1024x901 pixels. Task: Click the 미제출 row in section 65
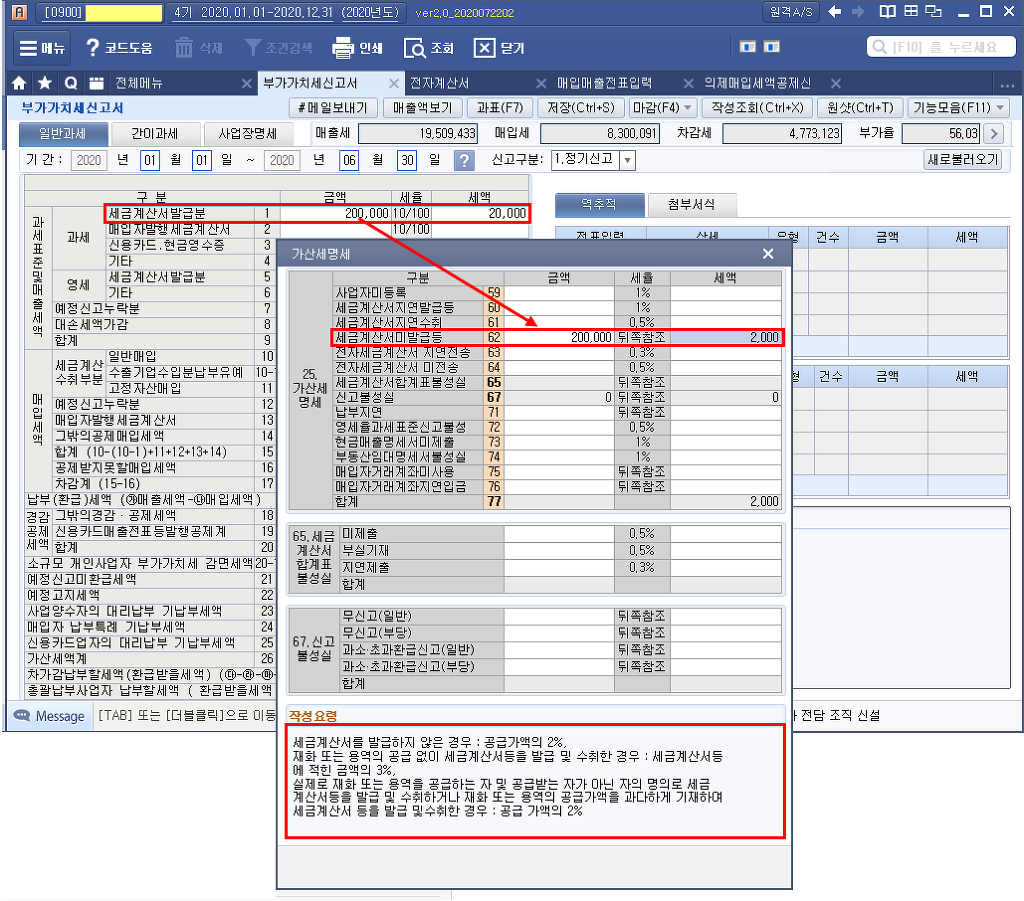561,533
